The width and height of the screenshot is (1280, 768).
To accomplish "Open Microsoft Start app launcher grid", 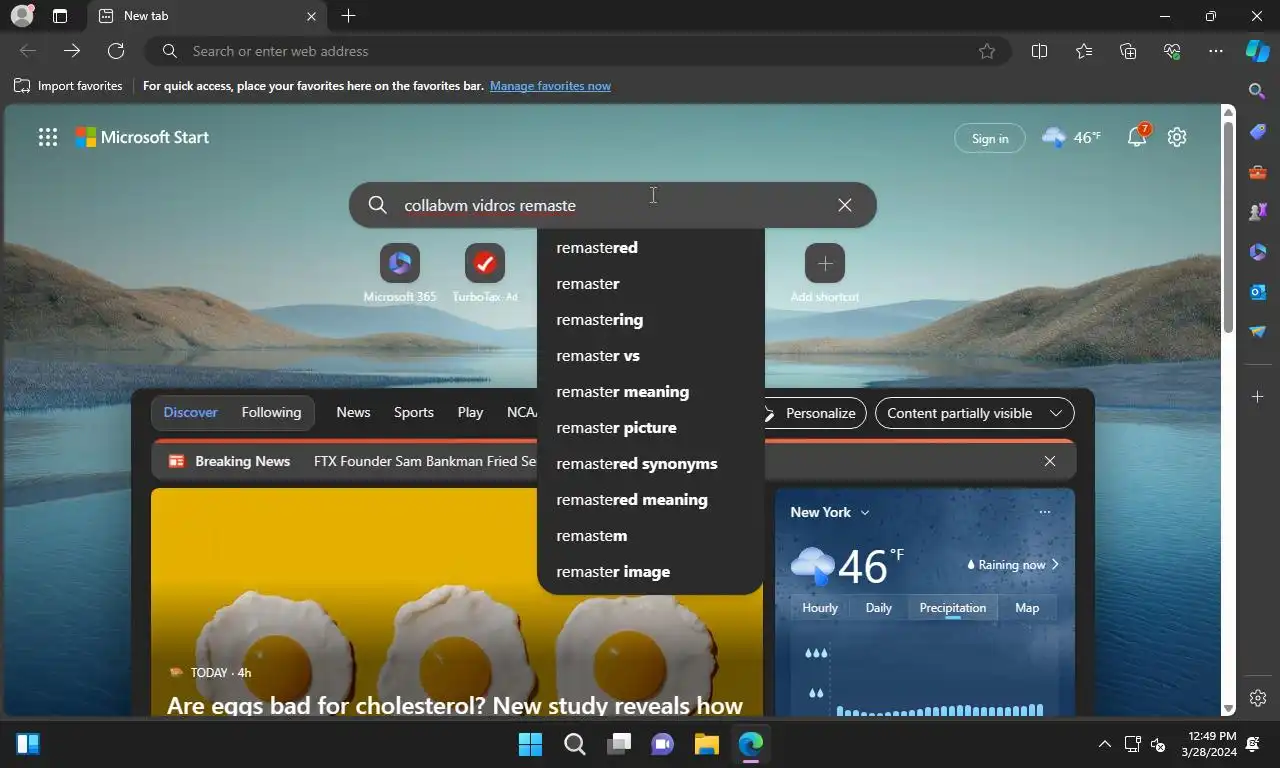I will coord(48,138).
